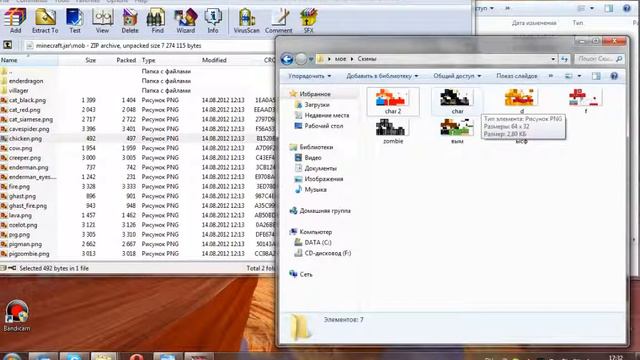Open CD-дисковод (F:) drive
This screenshot has width=640, height=360.
click(x=327, y=253)
